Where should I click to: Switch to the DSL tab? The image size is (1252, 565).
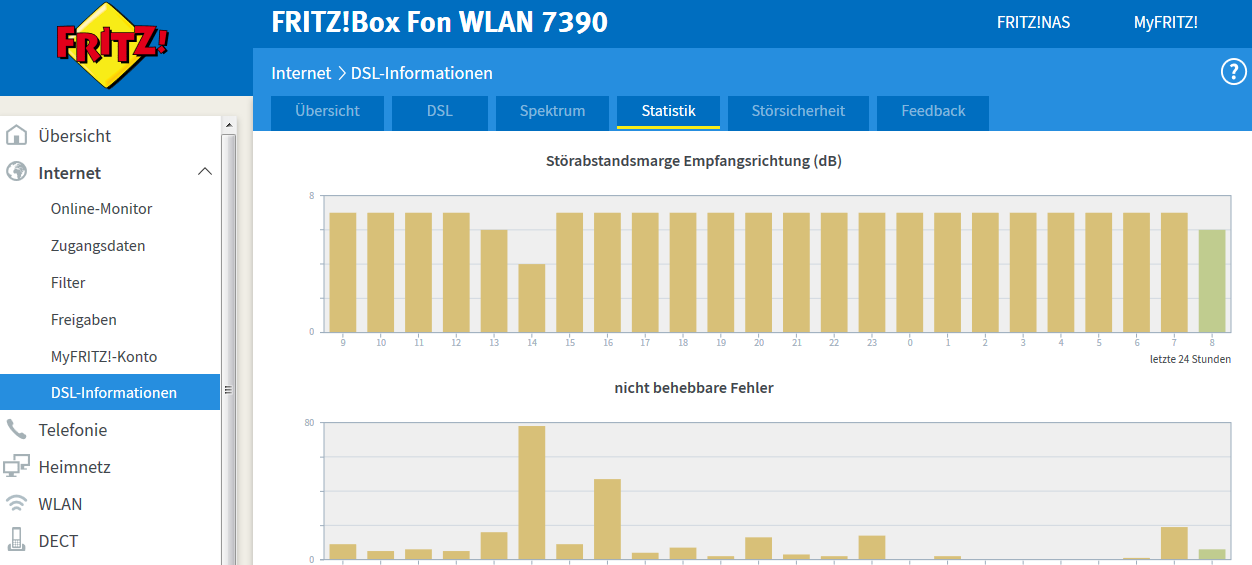pos(440,112)
